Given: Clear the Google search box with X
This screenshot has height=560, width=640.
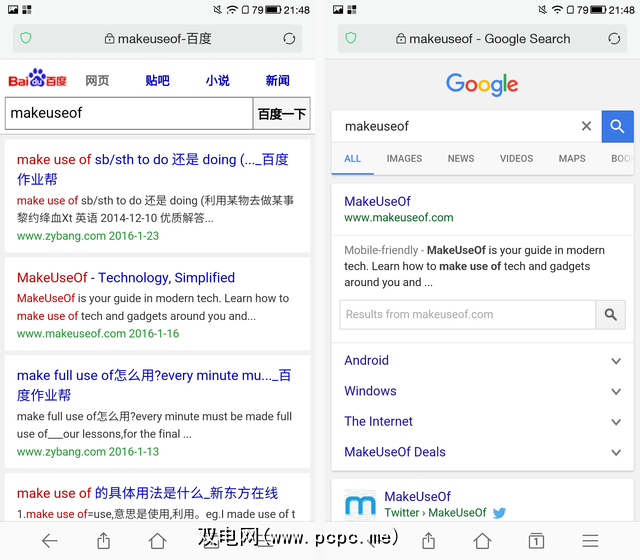Looking at the screenshot, I should (586, 126).
